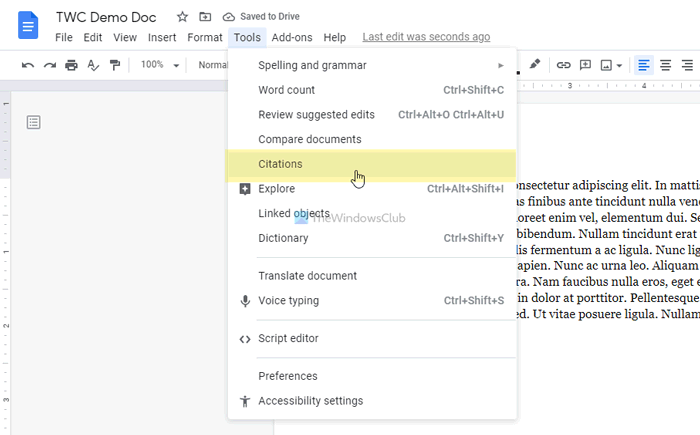Insert a link with chain icon

tap(563, 65)
